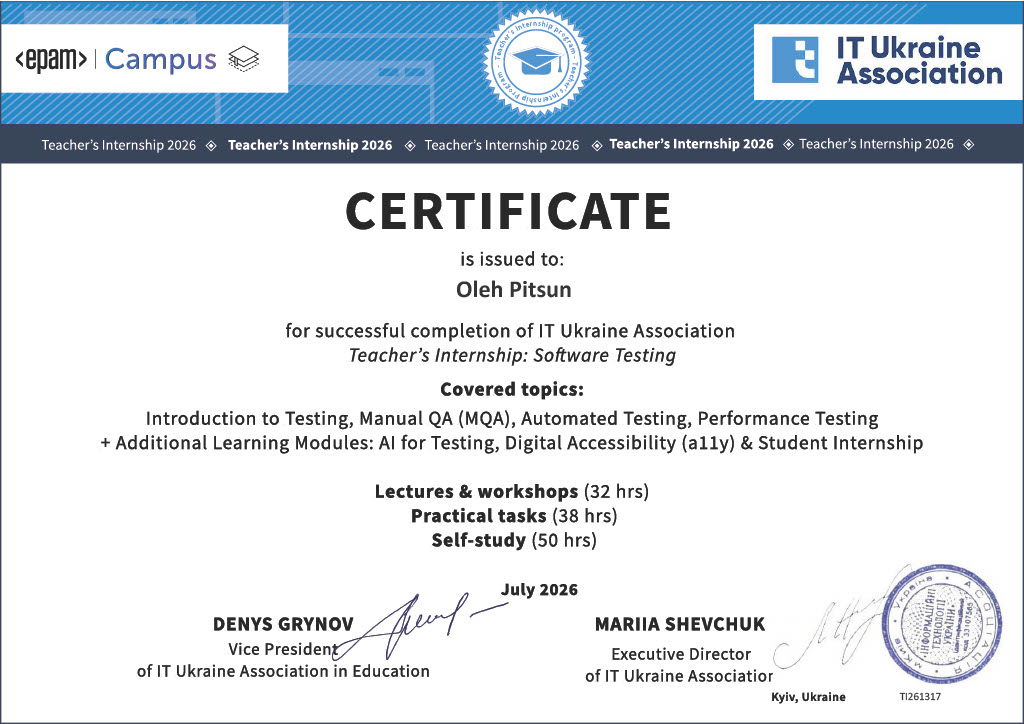Click the '(32 hrs)' value
This screenshot has width=1024, height=724.
(616, 491)
